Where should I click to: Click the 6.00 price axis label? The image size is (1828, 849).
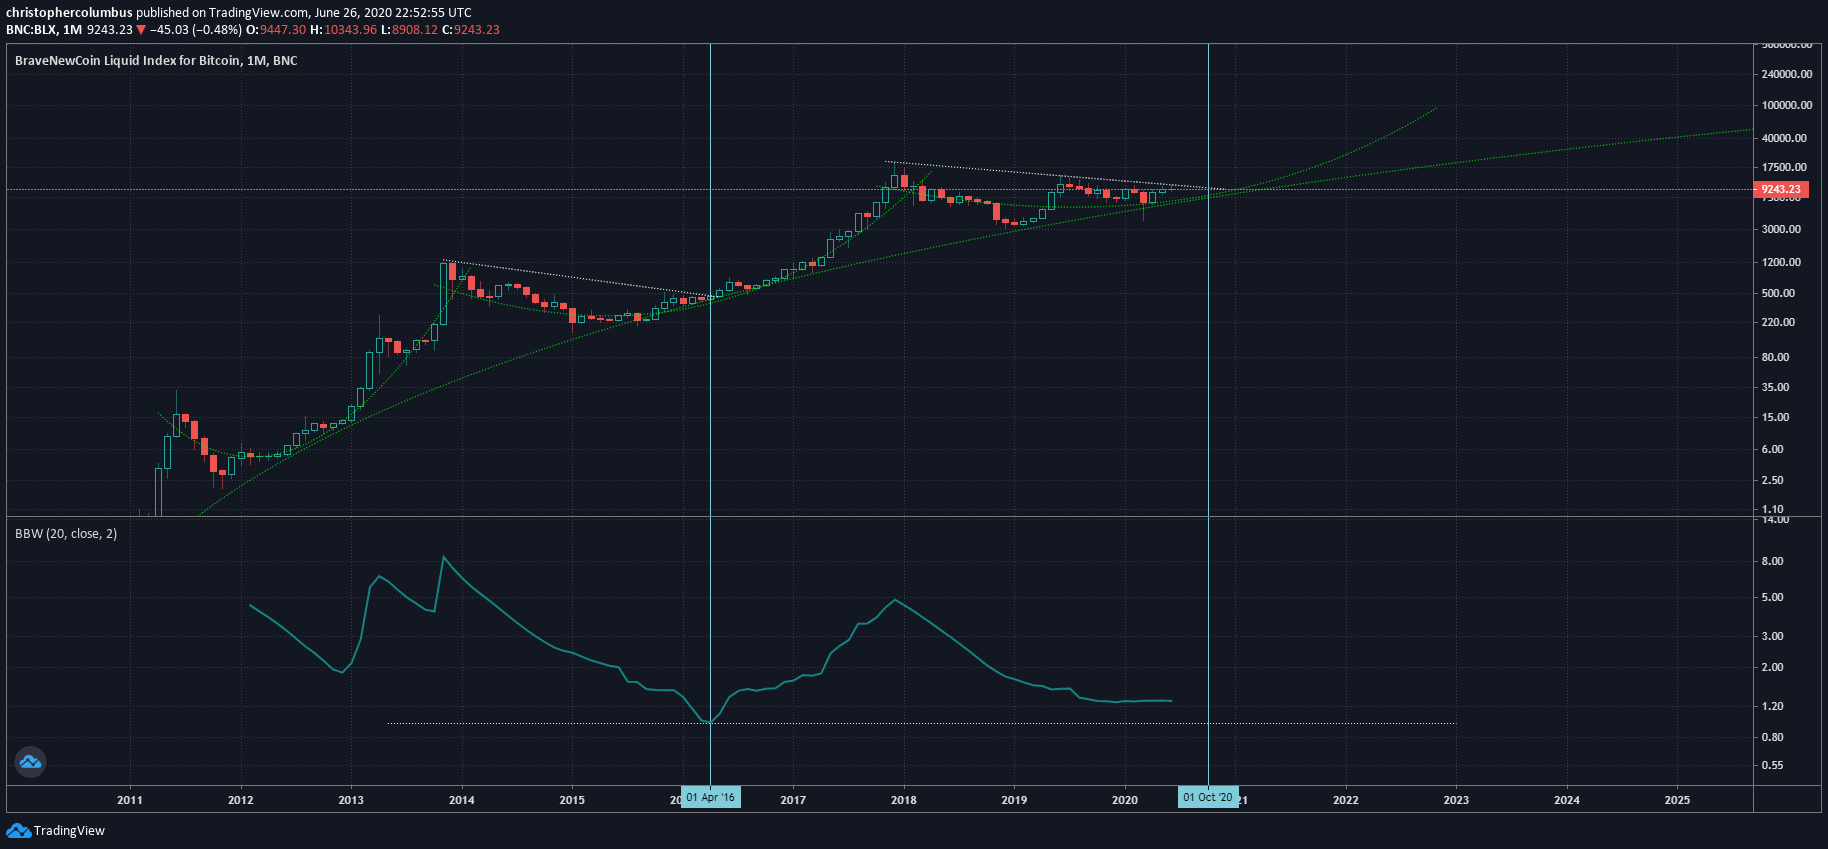click(x=1773, y=449)
